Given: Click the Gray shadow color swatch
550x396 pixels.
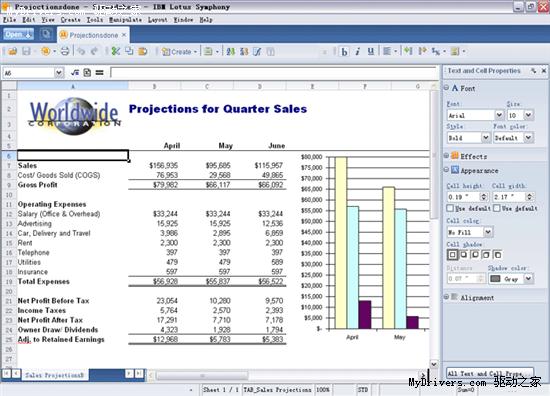Looking at the screenshot, I should point(495,279).
